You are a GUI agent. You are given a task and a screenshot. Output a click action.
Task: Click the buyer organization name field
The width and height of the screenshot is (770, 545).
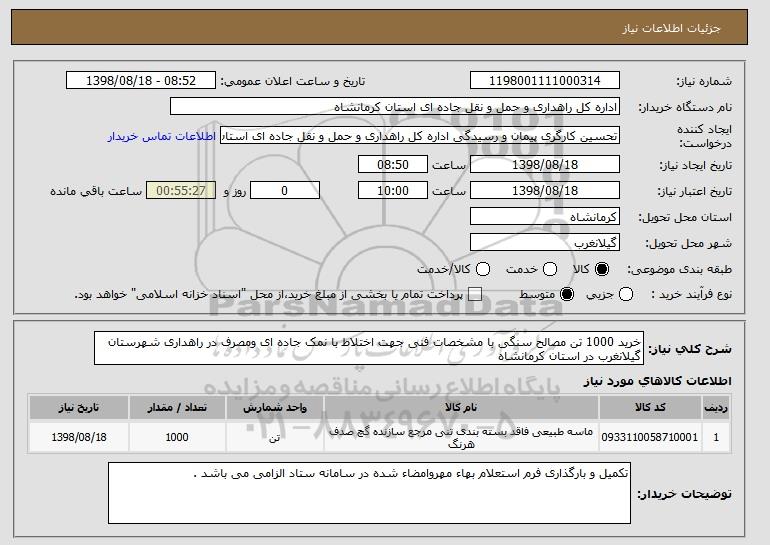click(395, 107)
